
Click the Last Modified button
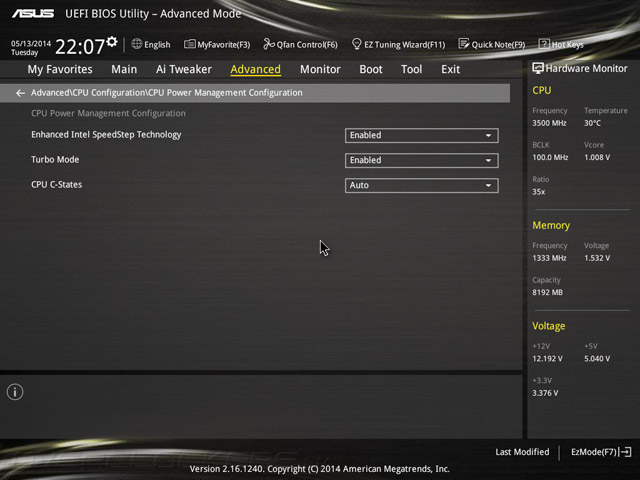click(x=522, y=452)
